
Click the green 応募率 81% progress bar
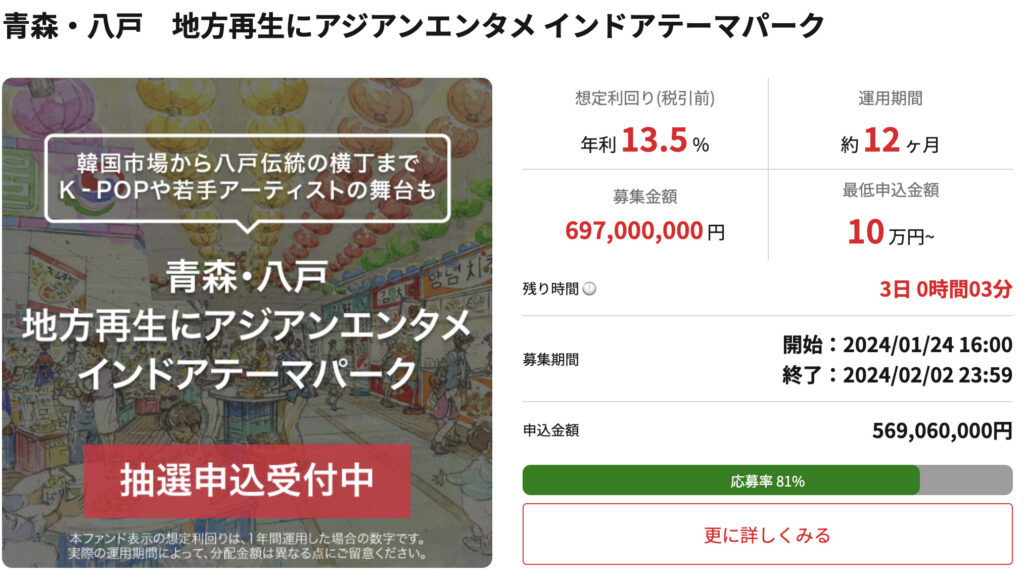click(x=720, y=481)
